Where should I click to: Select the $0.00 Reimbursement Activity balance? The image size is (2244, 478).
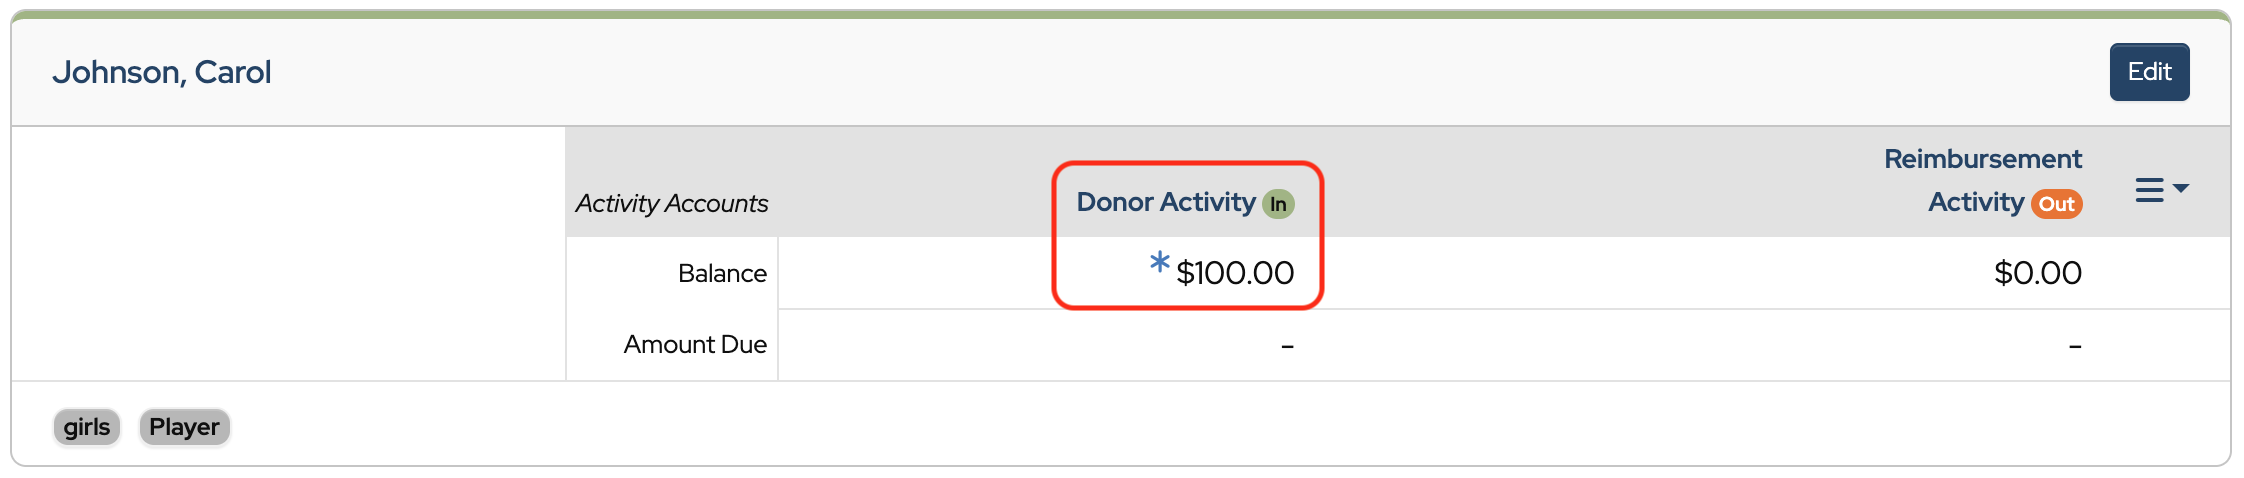(2037, 273)
